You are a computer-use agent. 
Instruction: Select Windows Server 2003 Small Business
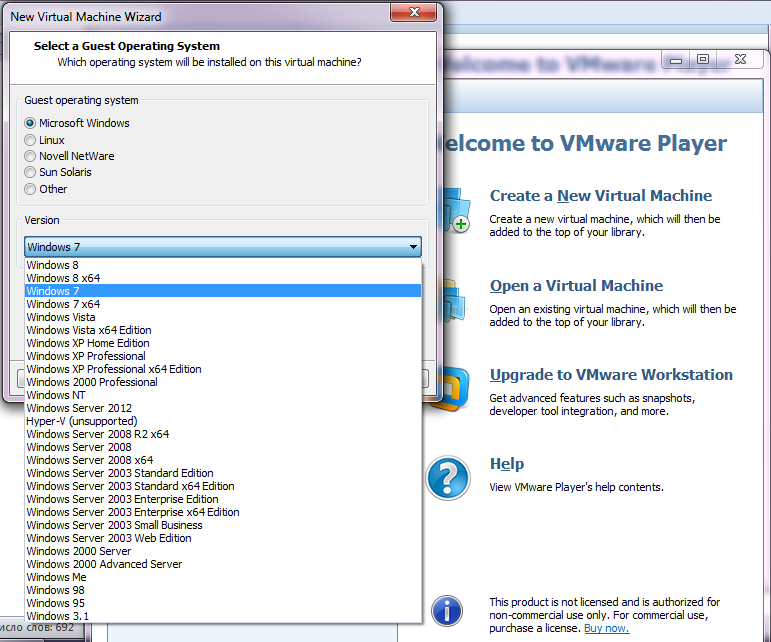pyautogui.click(x=223, y=525)
